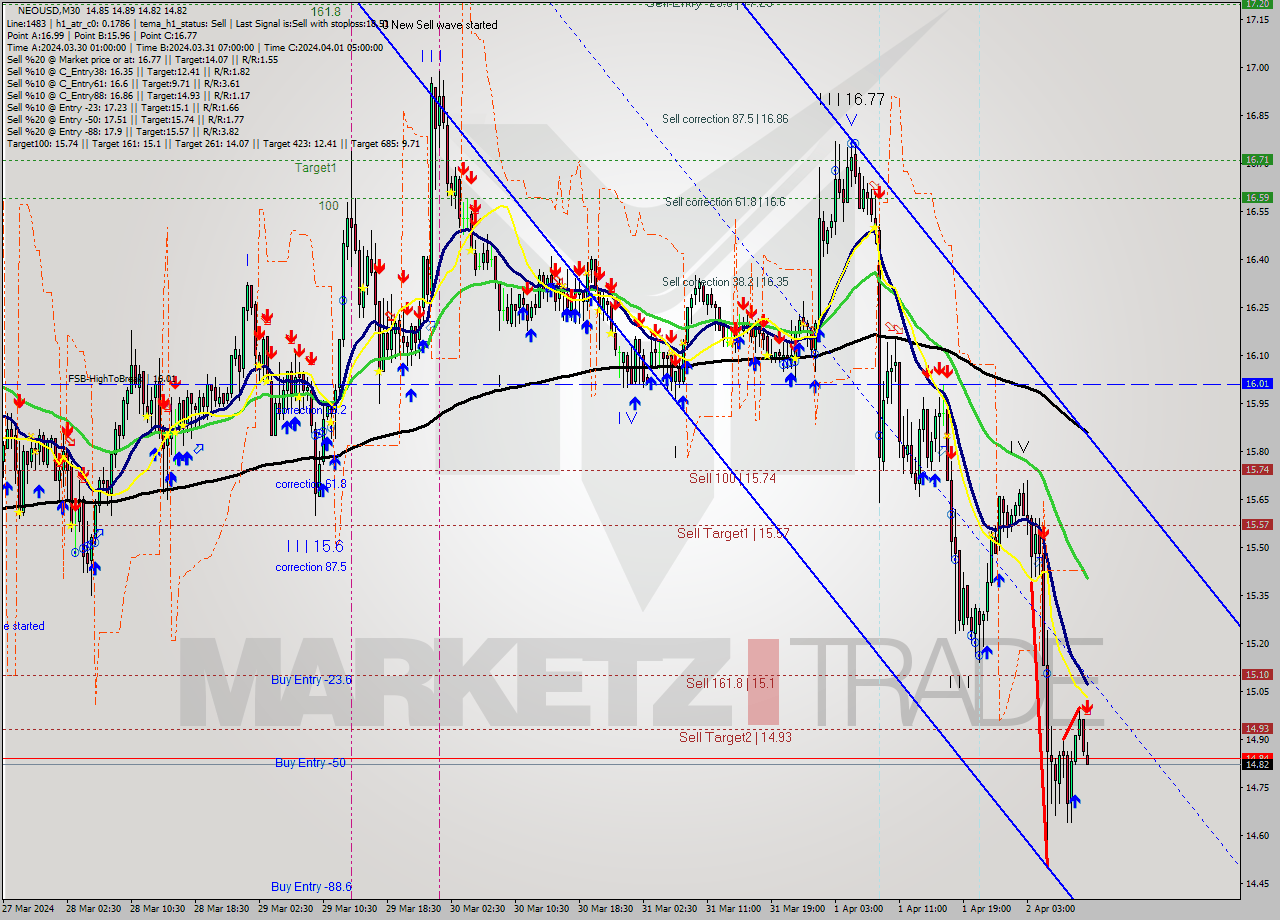Click the 16.40 price axis label

click(x=1256, y=260)
